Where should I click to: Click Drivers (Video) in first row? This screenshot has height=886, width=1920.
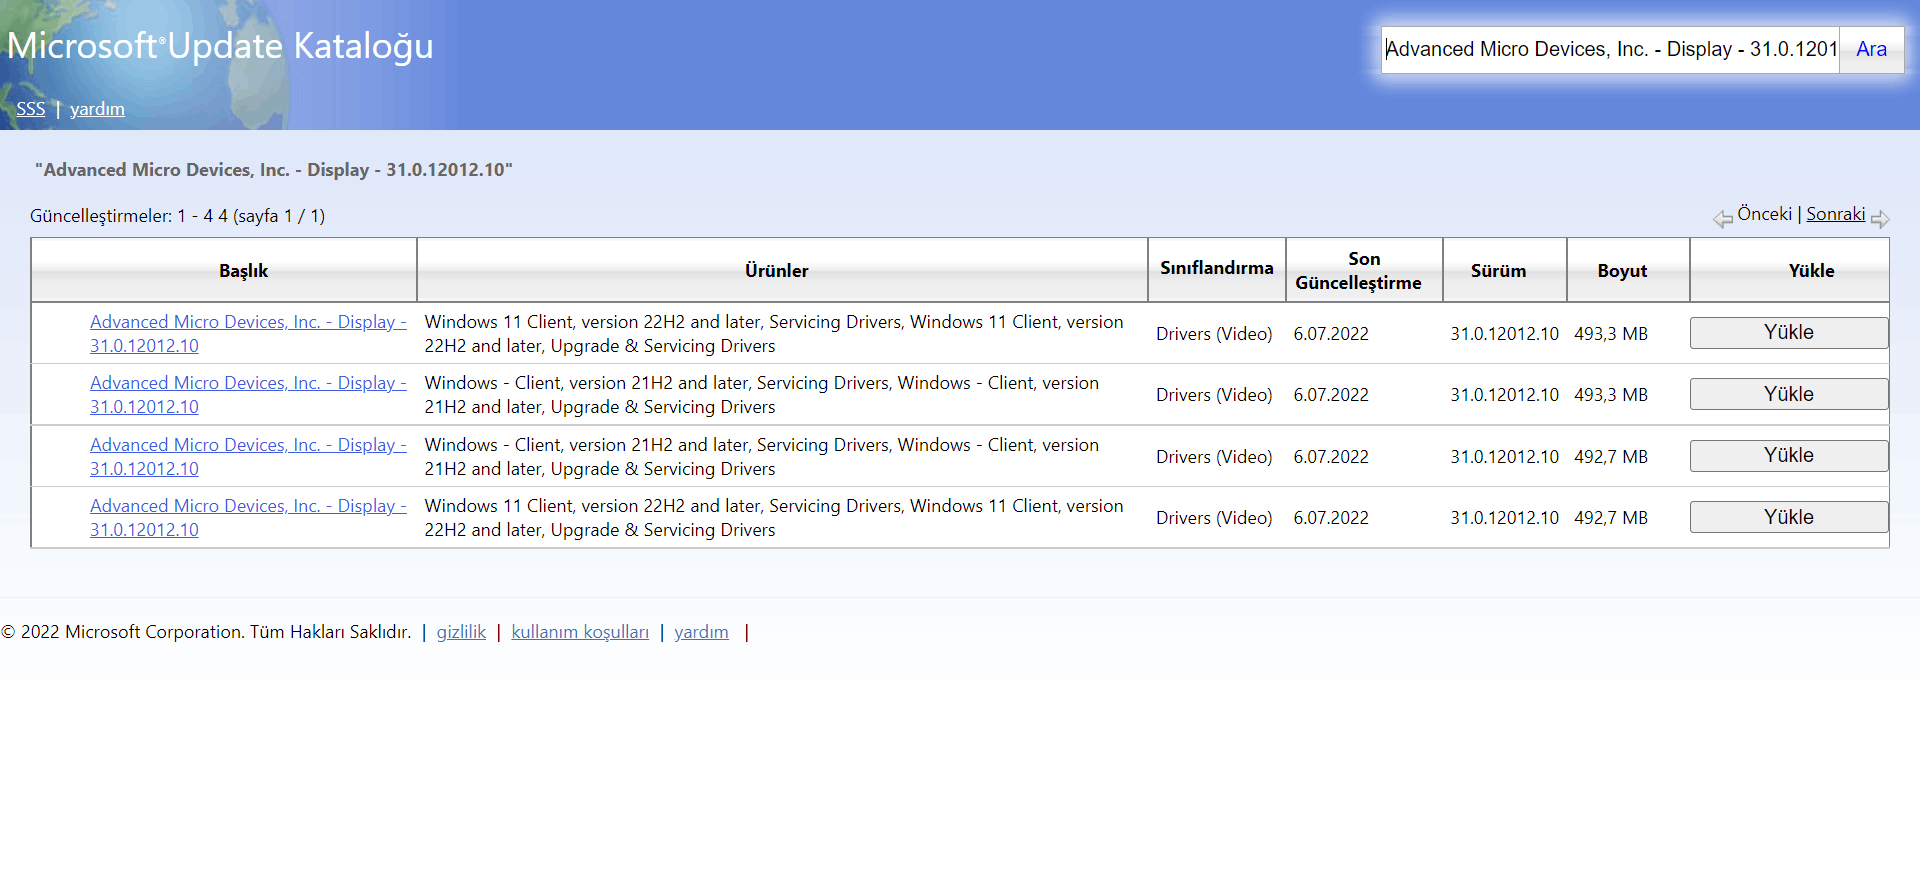pyautogui.click(x=1214, y=334)
